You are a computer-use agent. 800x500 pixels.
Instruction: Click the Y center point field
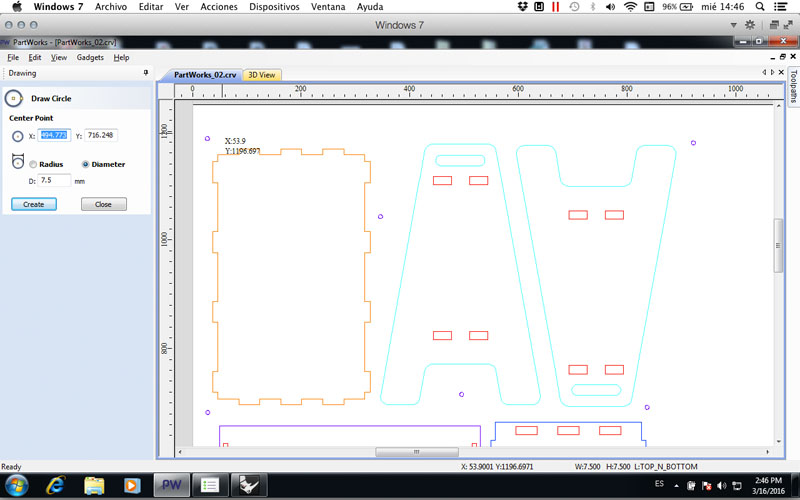(101, 135)
